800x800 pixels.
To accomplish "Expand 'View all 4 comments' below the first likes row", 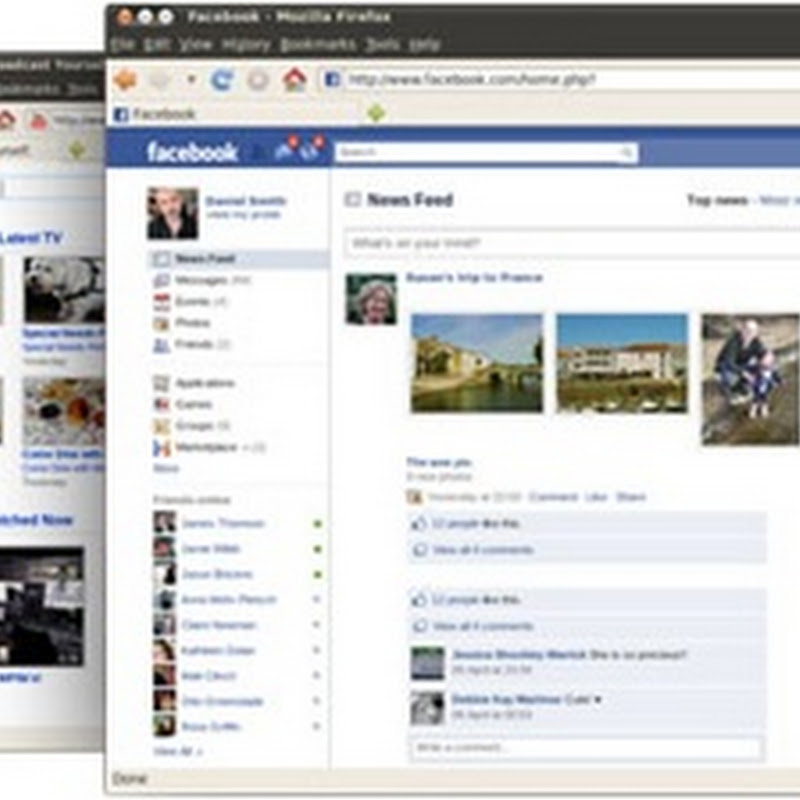I will [483, 550].
